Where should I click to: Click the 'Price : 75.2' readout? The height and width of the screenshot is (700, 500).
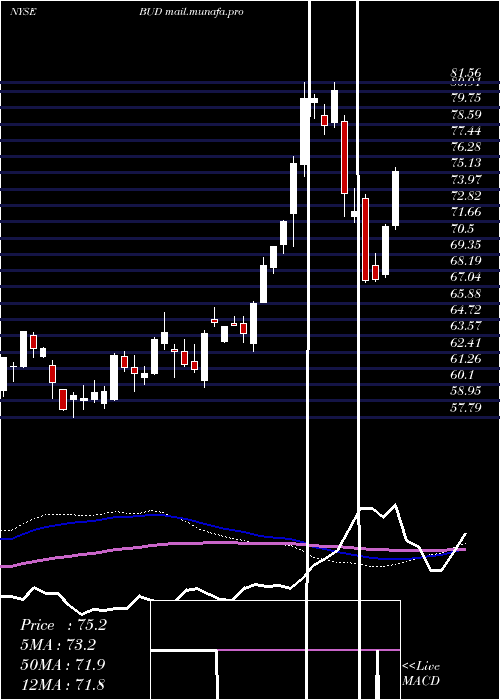[63, 625]
